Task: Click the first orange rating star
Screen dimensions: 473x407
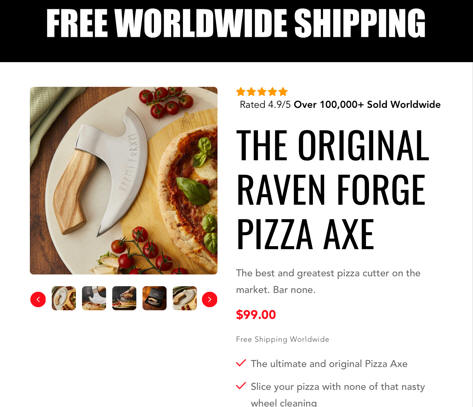Action: [241, 92]
